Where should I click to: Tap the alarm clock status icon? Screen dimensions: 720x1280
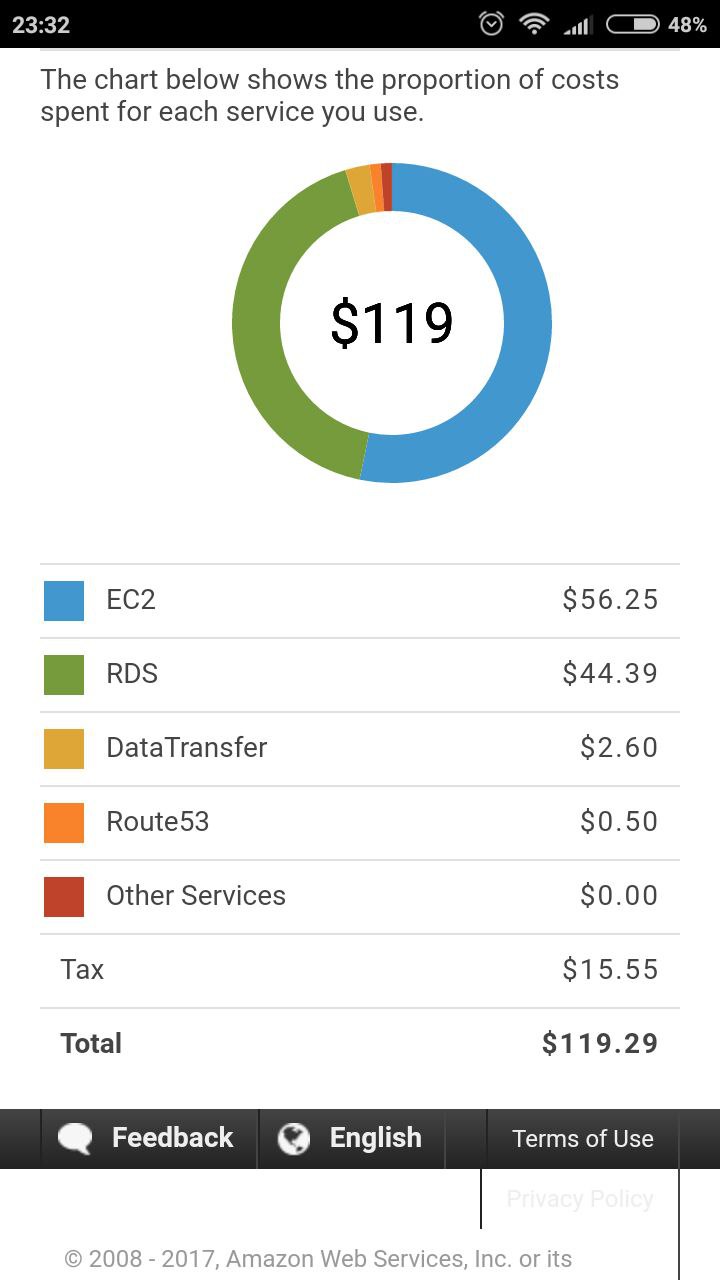491,24
